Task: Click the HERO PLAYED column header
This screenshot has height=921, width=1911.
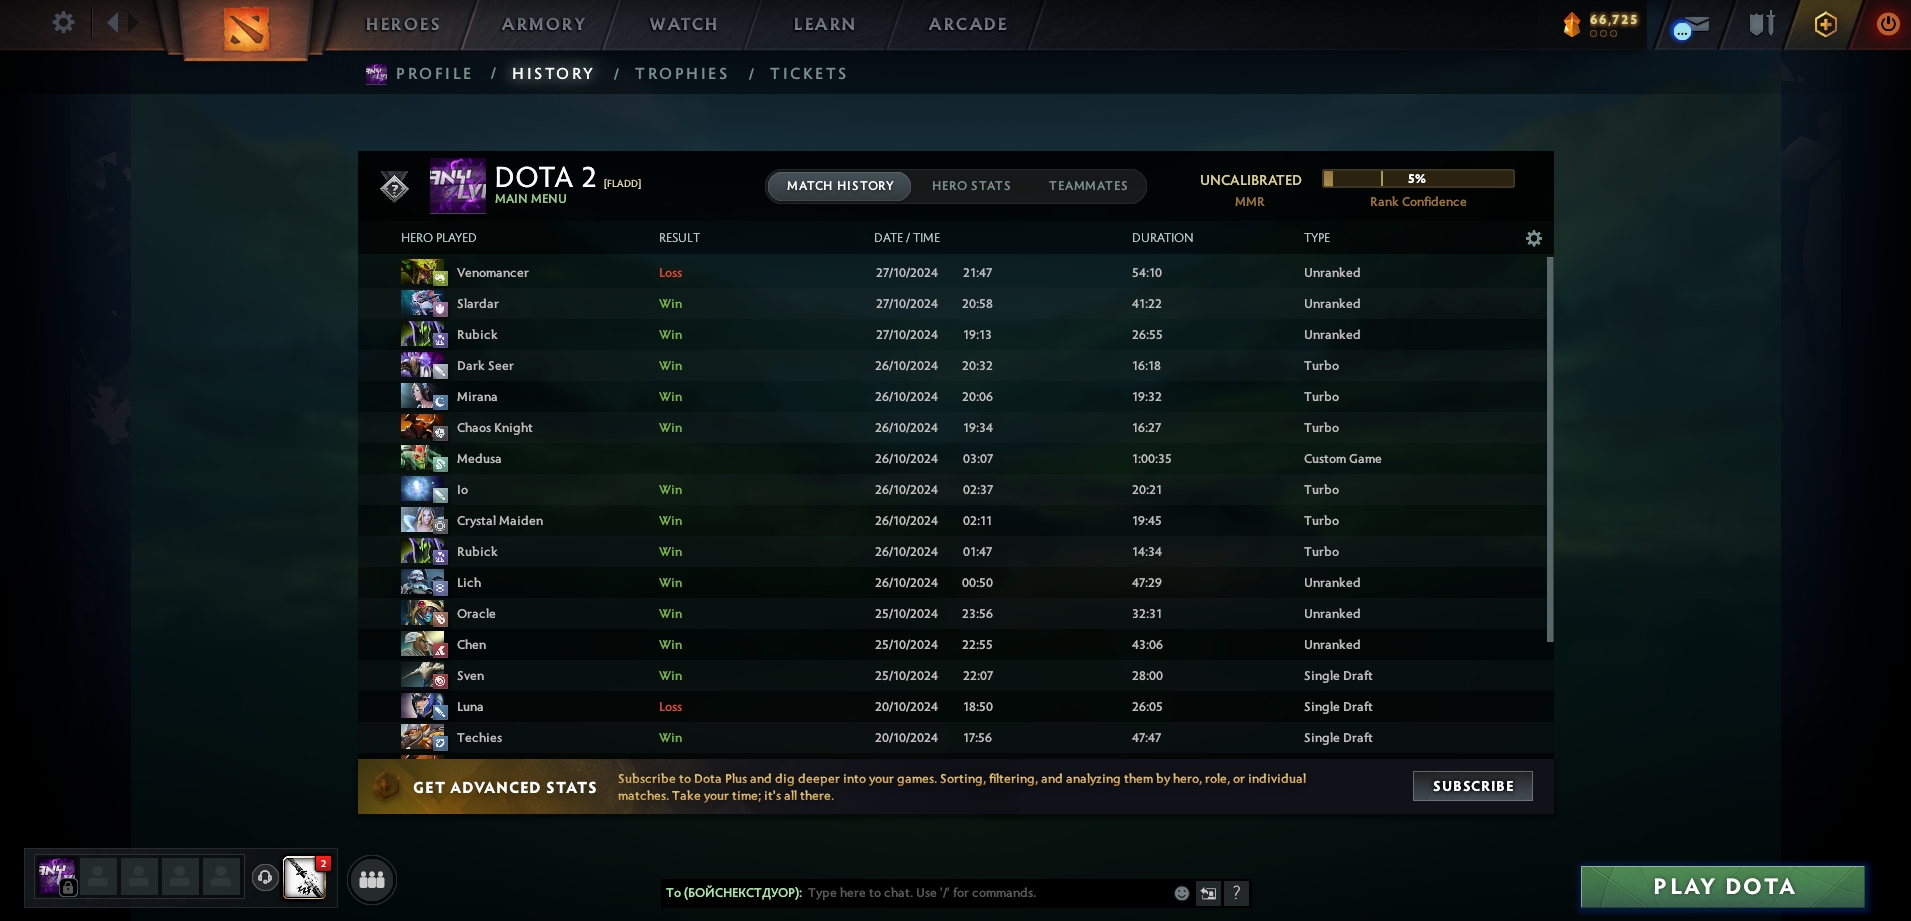Action: coord(438,238)
